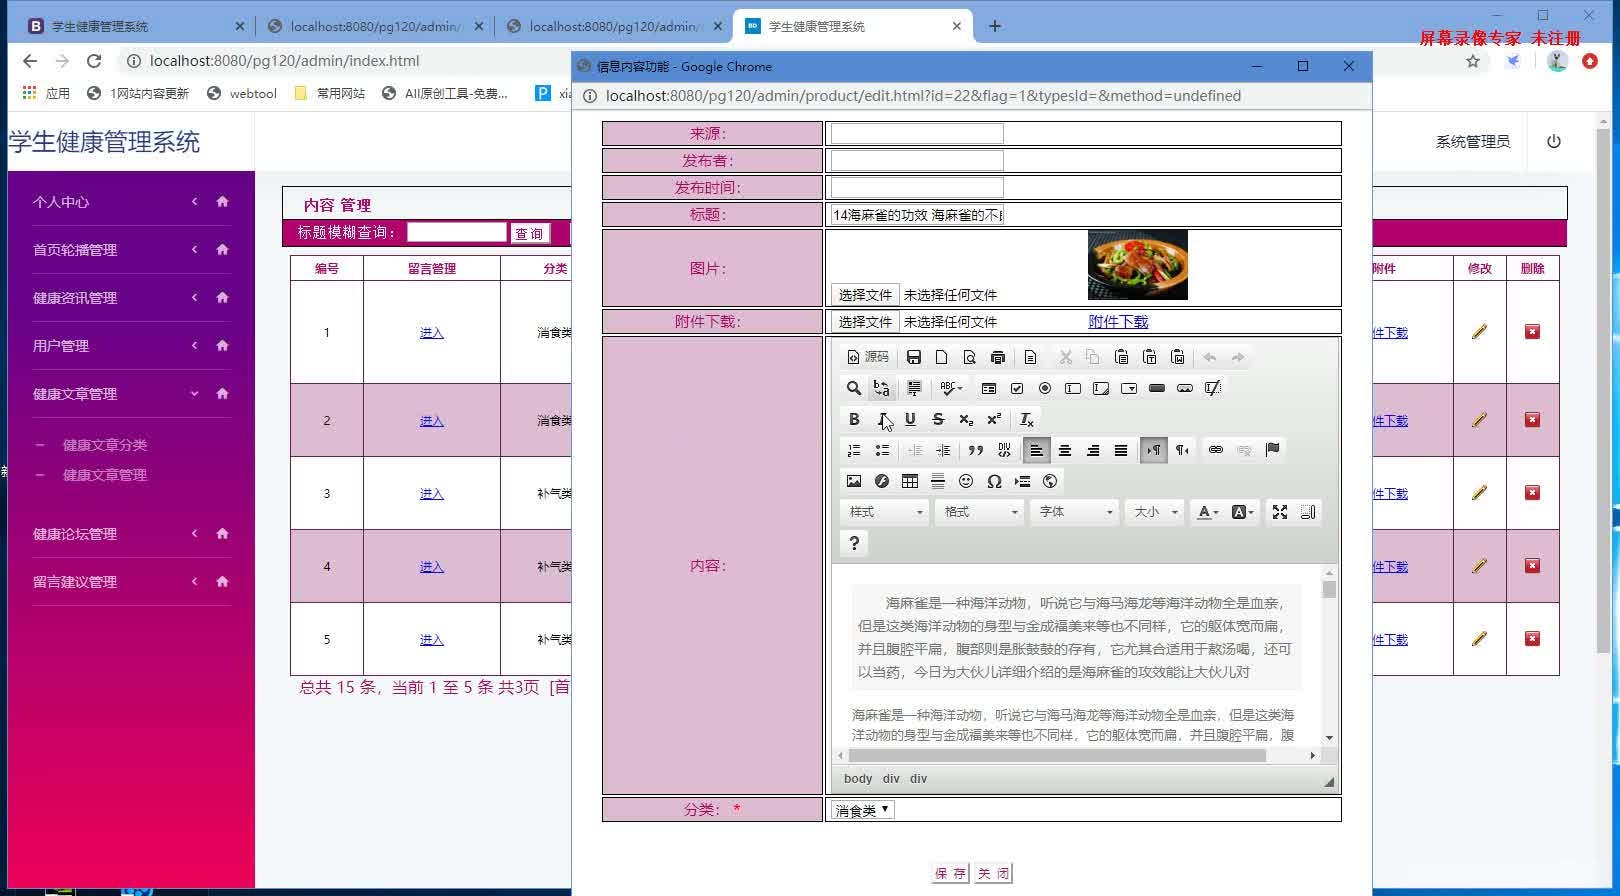Insert a bulleted list
This screenshot has height=896, width=1620.
tap(882, 450)
